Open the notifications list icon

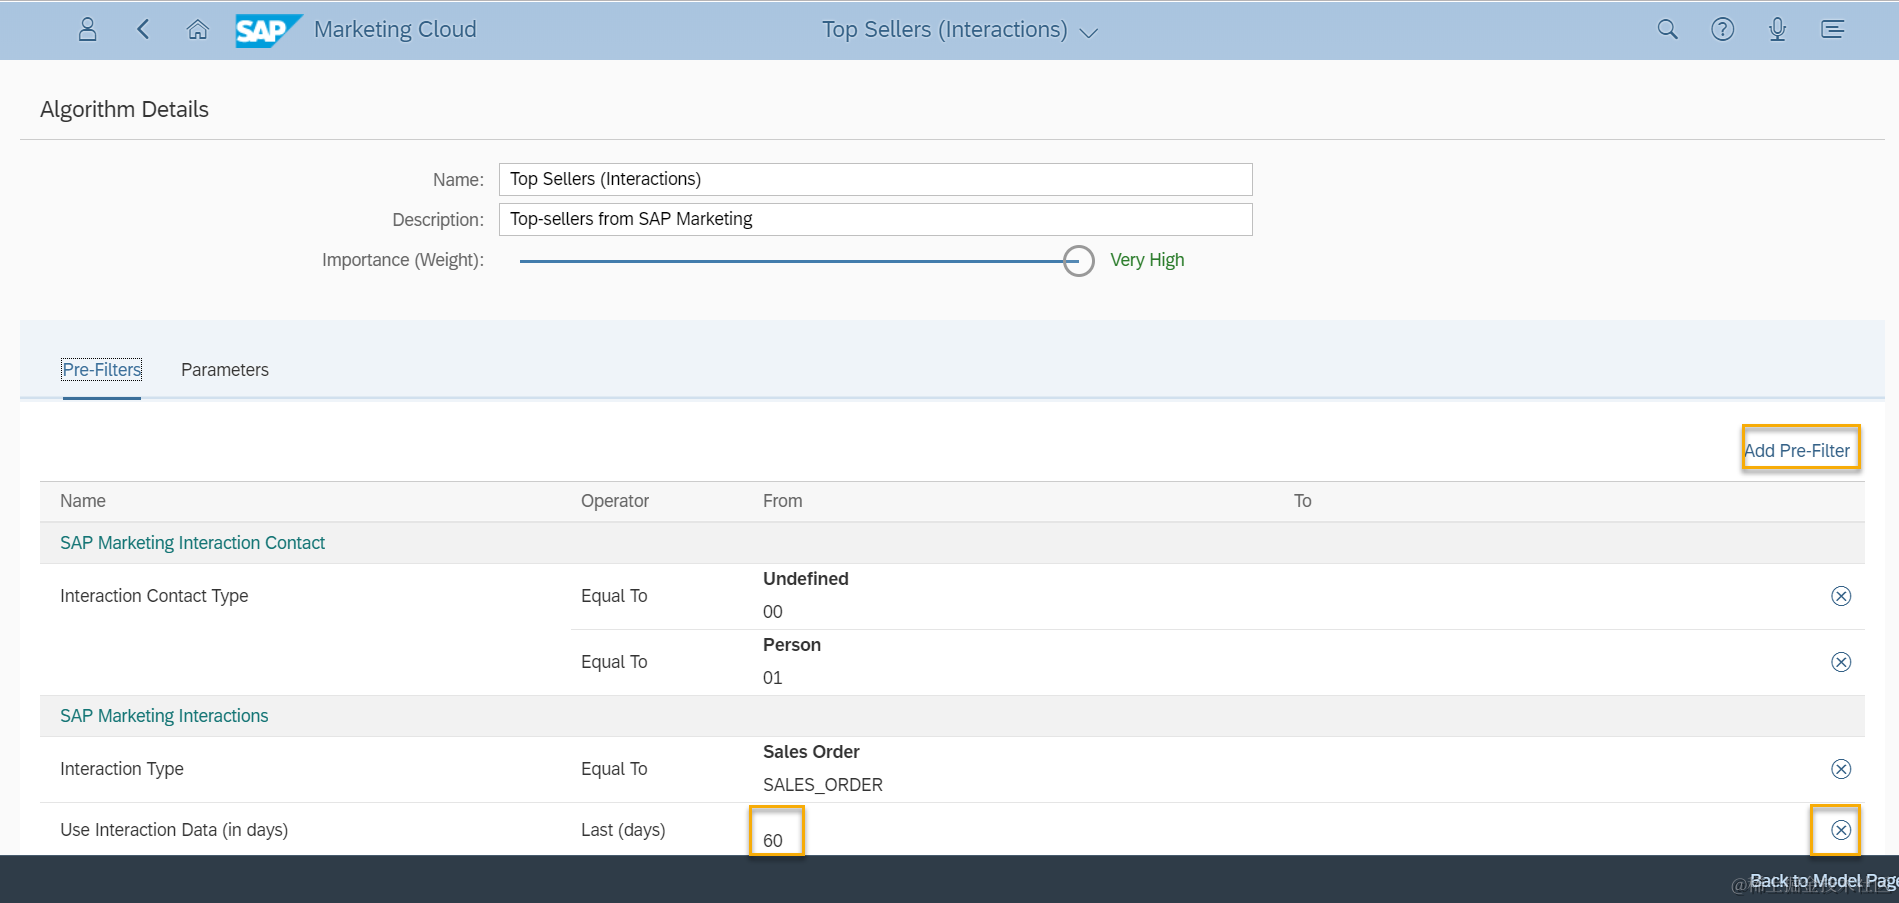click(x=1832, y=30)
